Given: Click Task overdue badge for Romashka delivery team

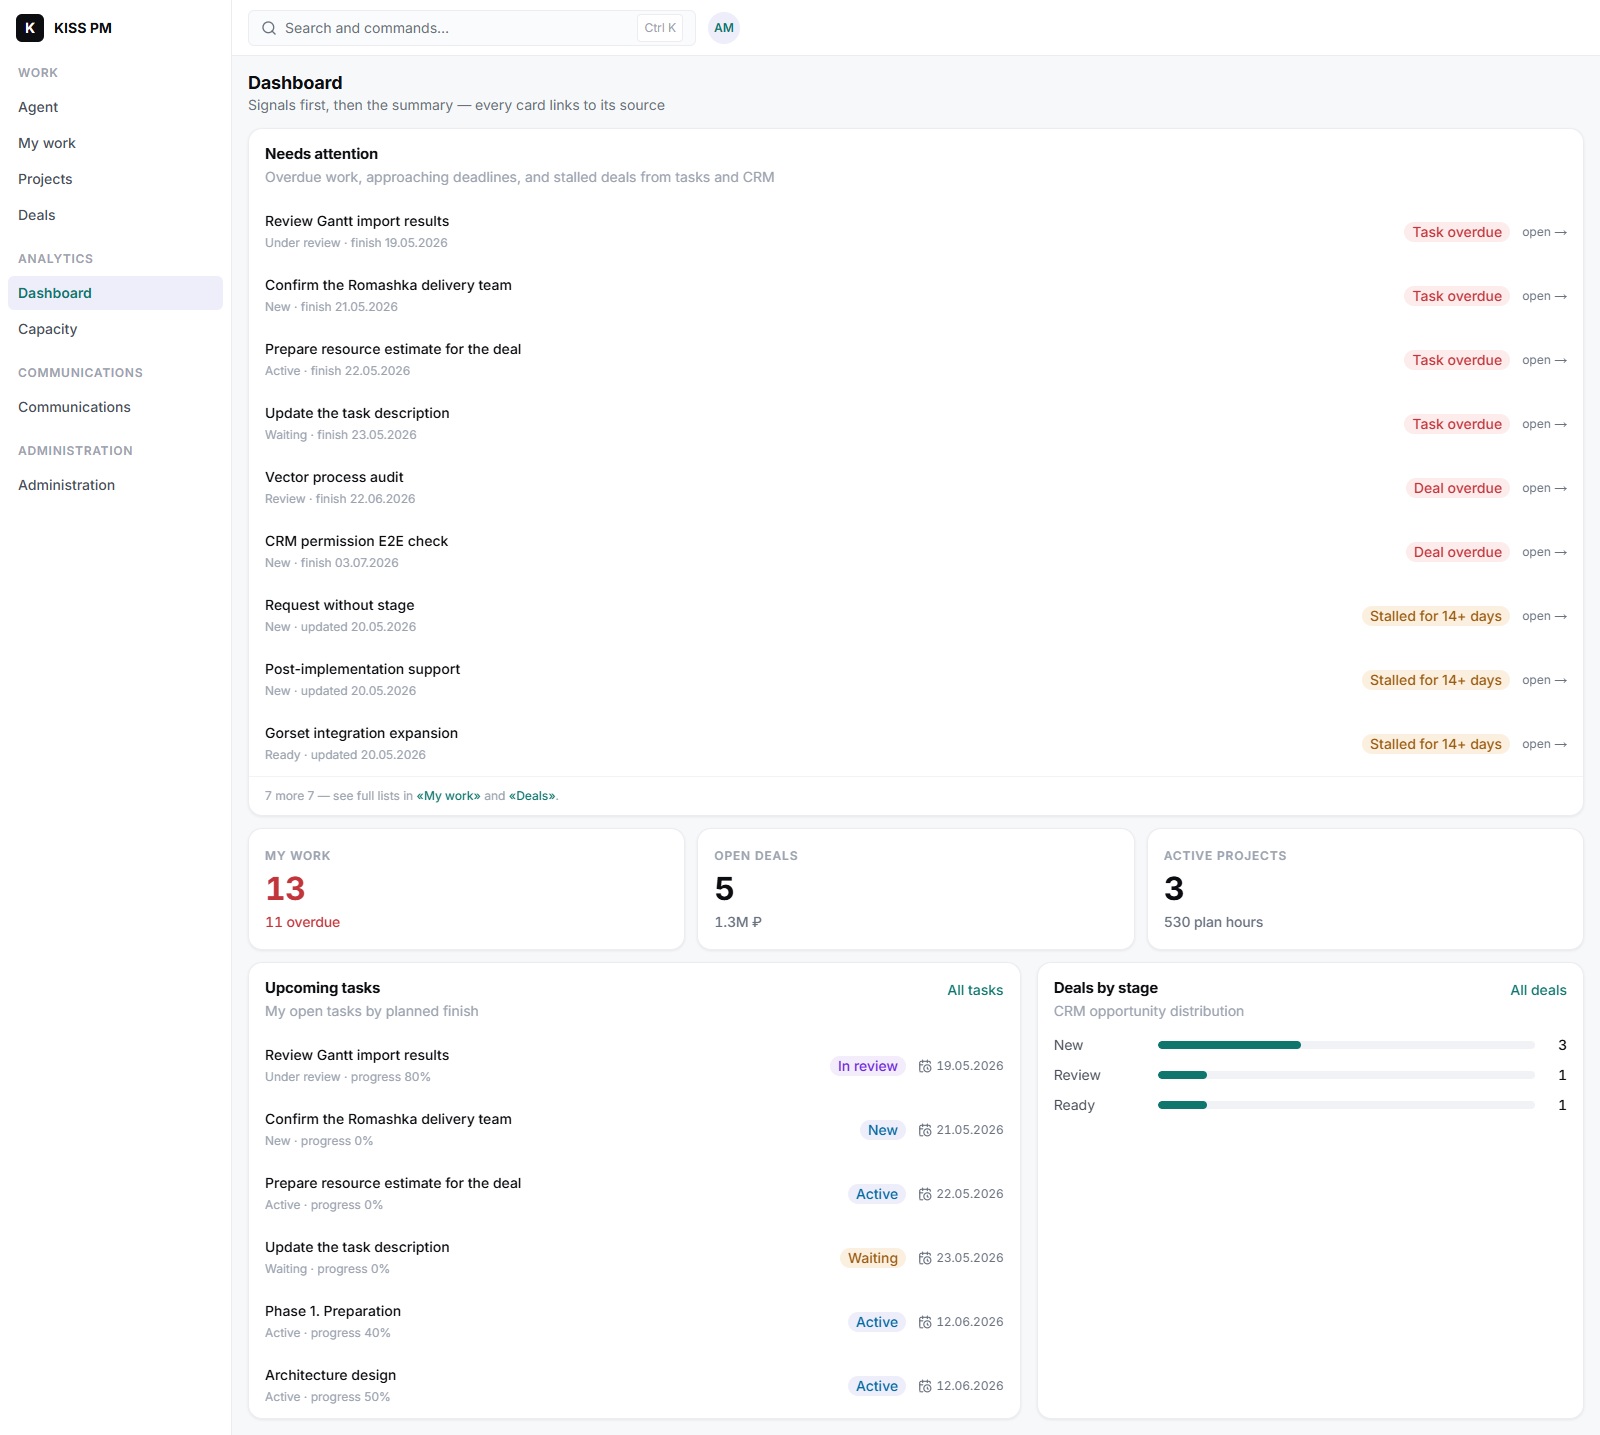Looking at the screenshot, I should click(x=1457, y=296).
